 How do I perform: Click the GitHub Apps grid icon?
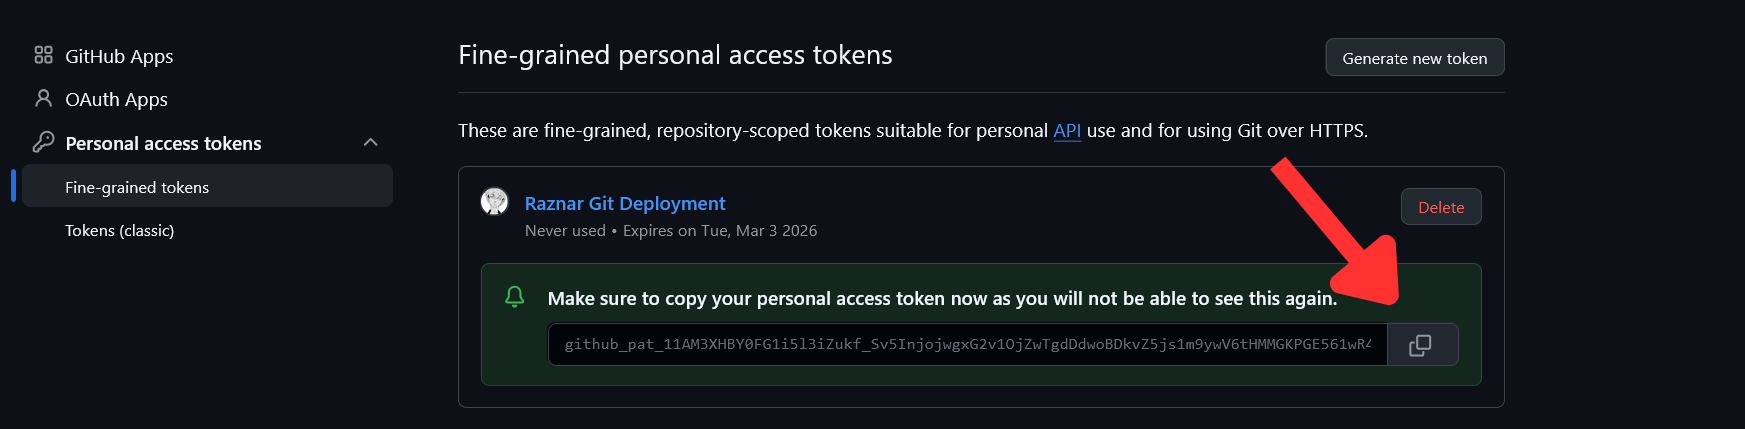click(x=43, y=55)
